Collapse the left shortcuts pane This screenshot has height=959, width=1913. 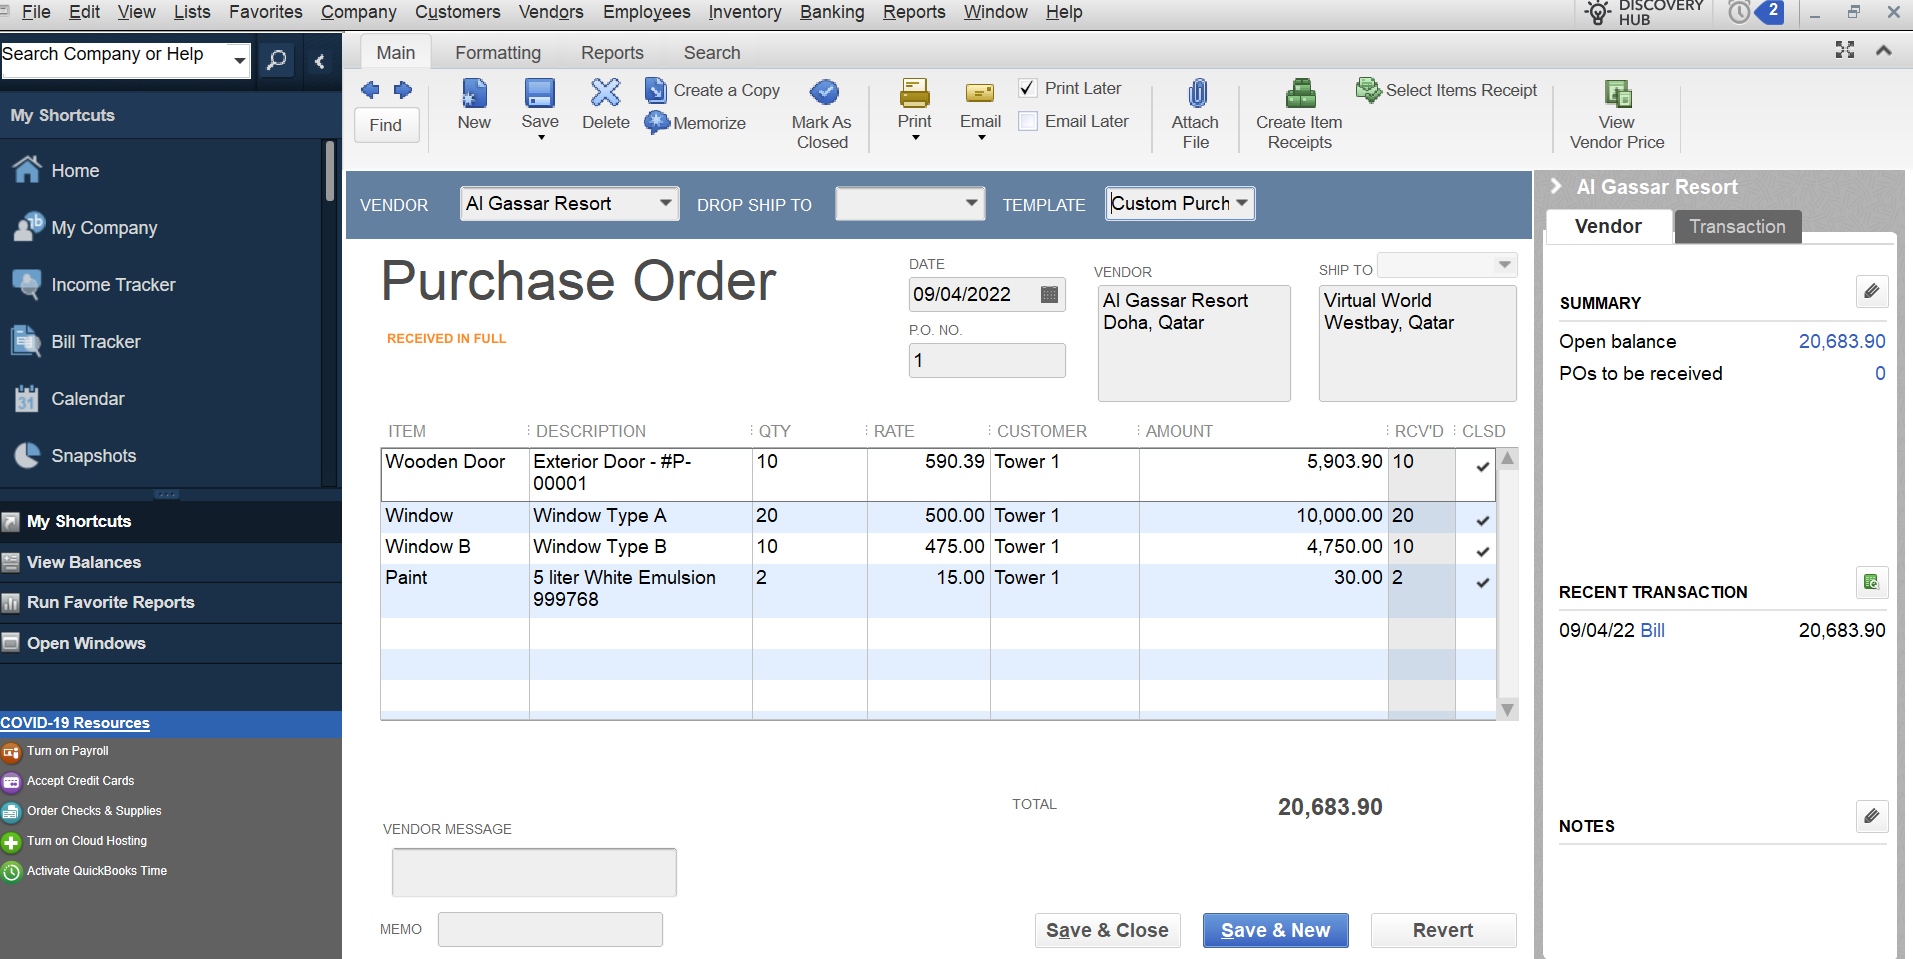(x=320, y=61)
